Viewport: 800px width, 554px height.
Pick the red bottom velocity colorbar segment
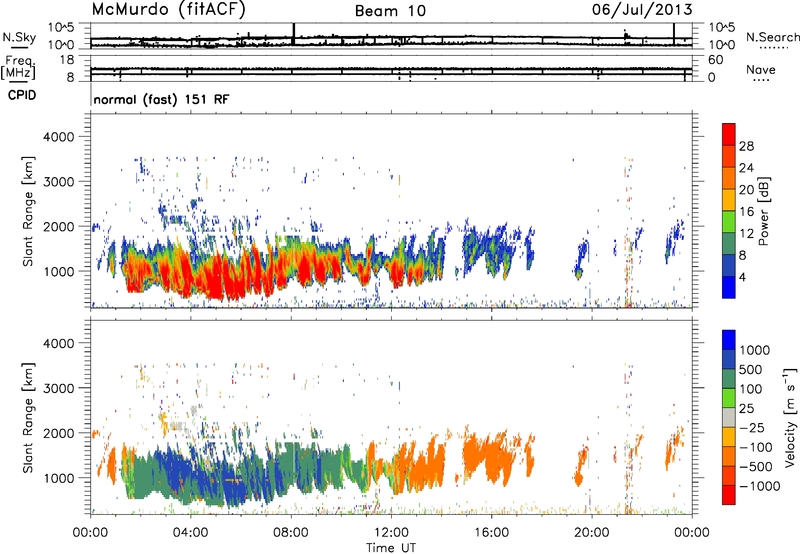729,495
